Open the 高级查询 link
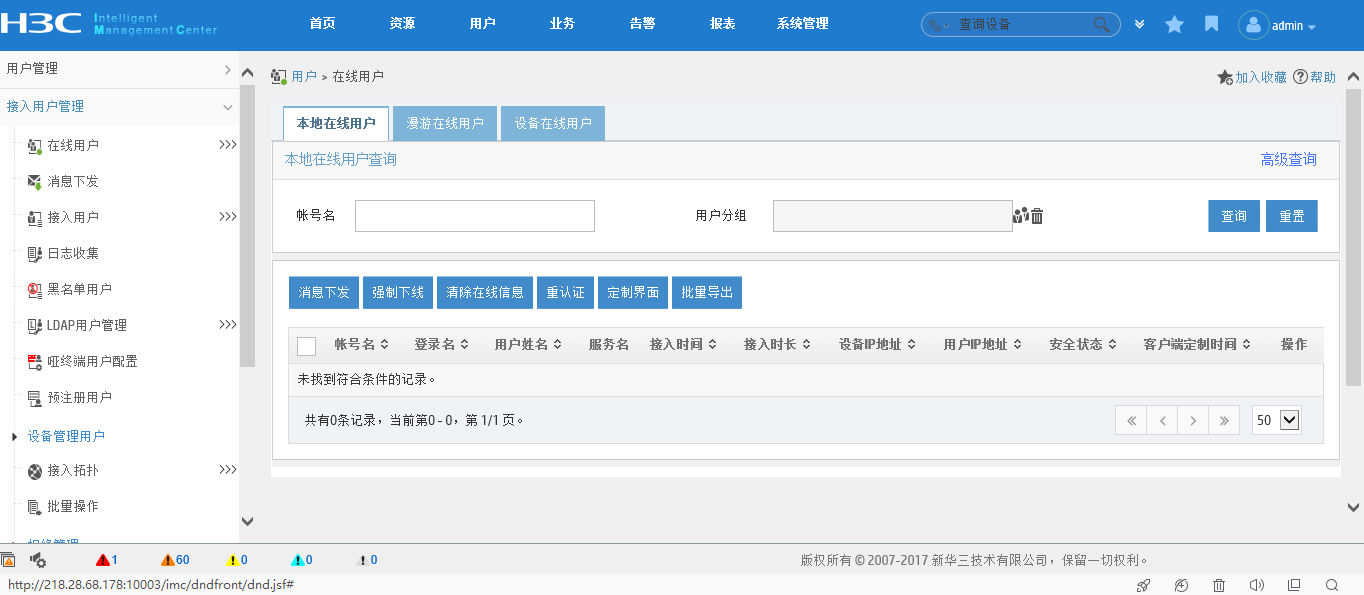The width and height of the screenshot is (1364, 595). [x=1288, y=159]
